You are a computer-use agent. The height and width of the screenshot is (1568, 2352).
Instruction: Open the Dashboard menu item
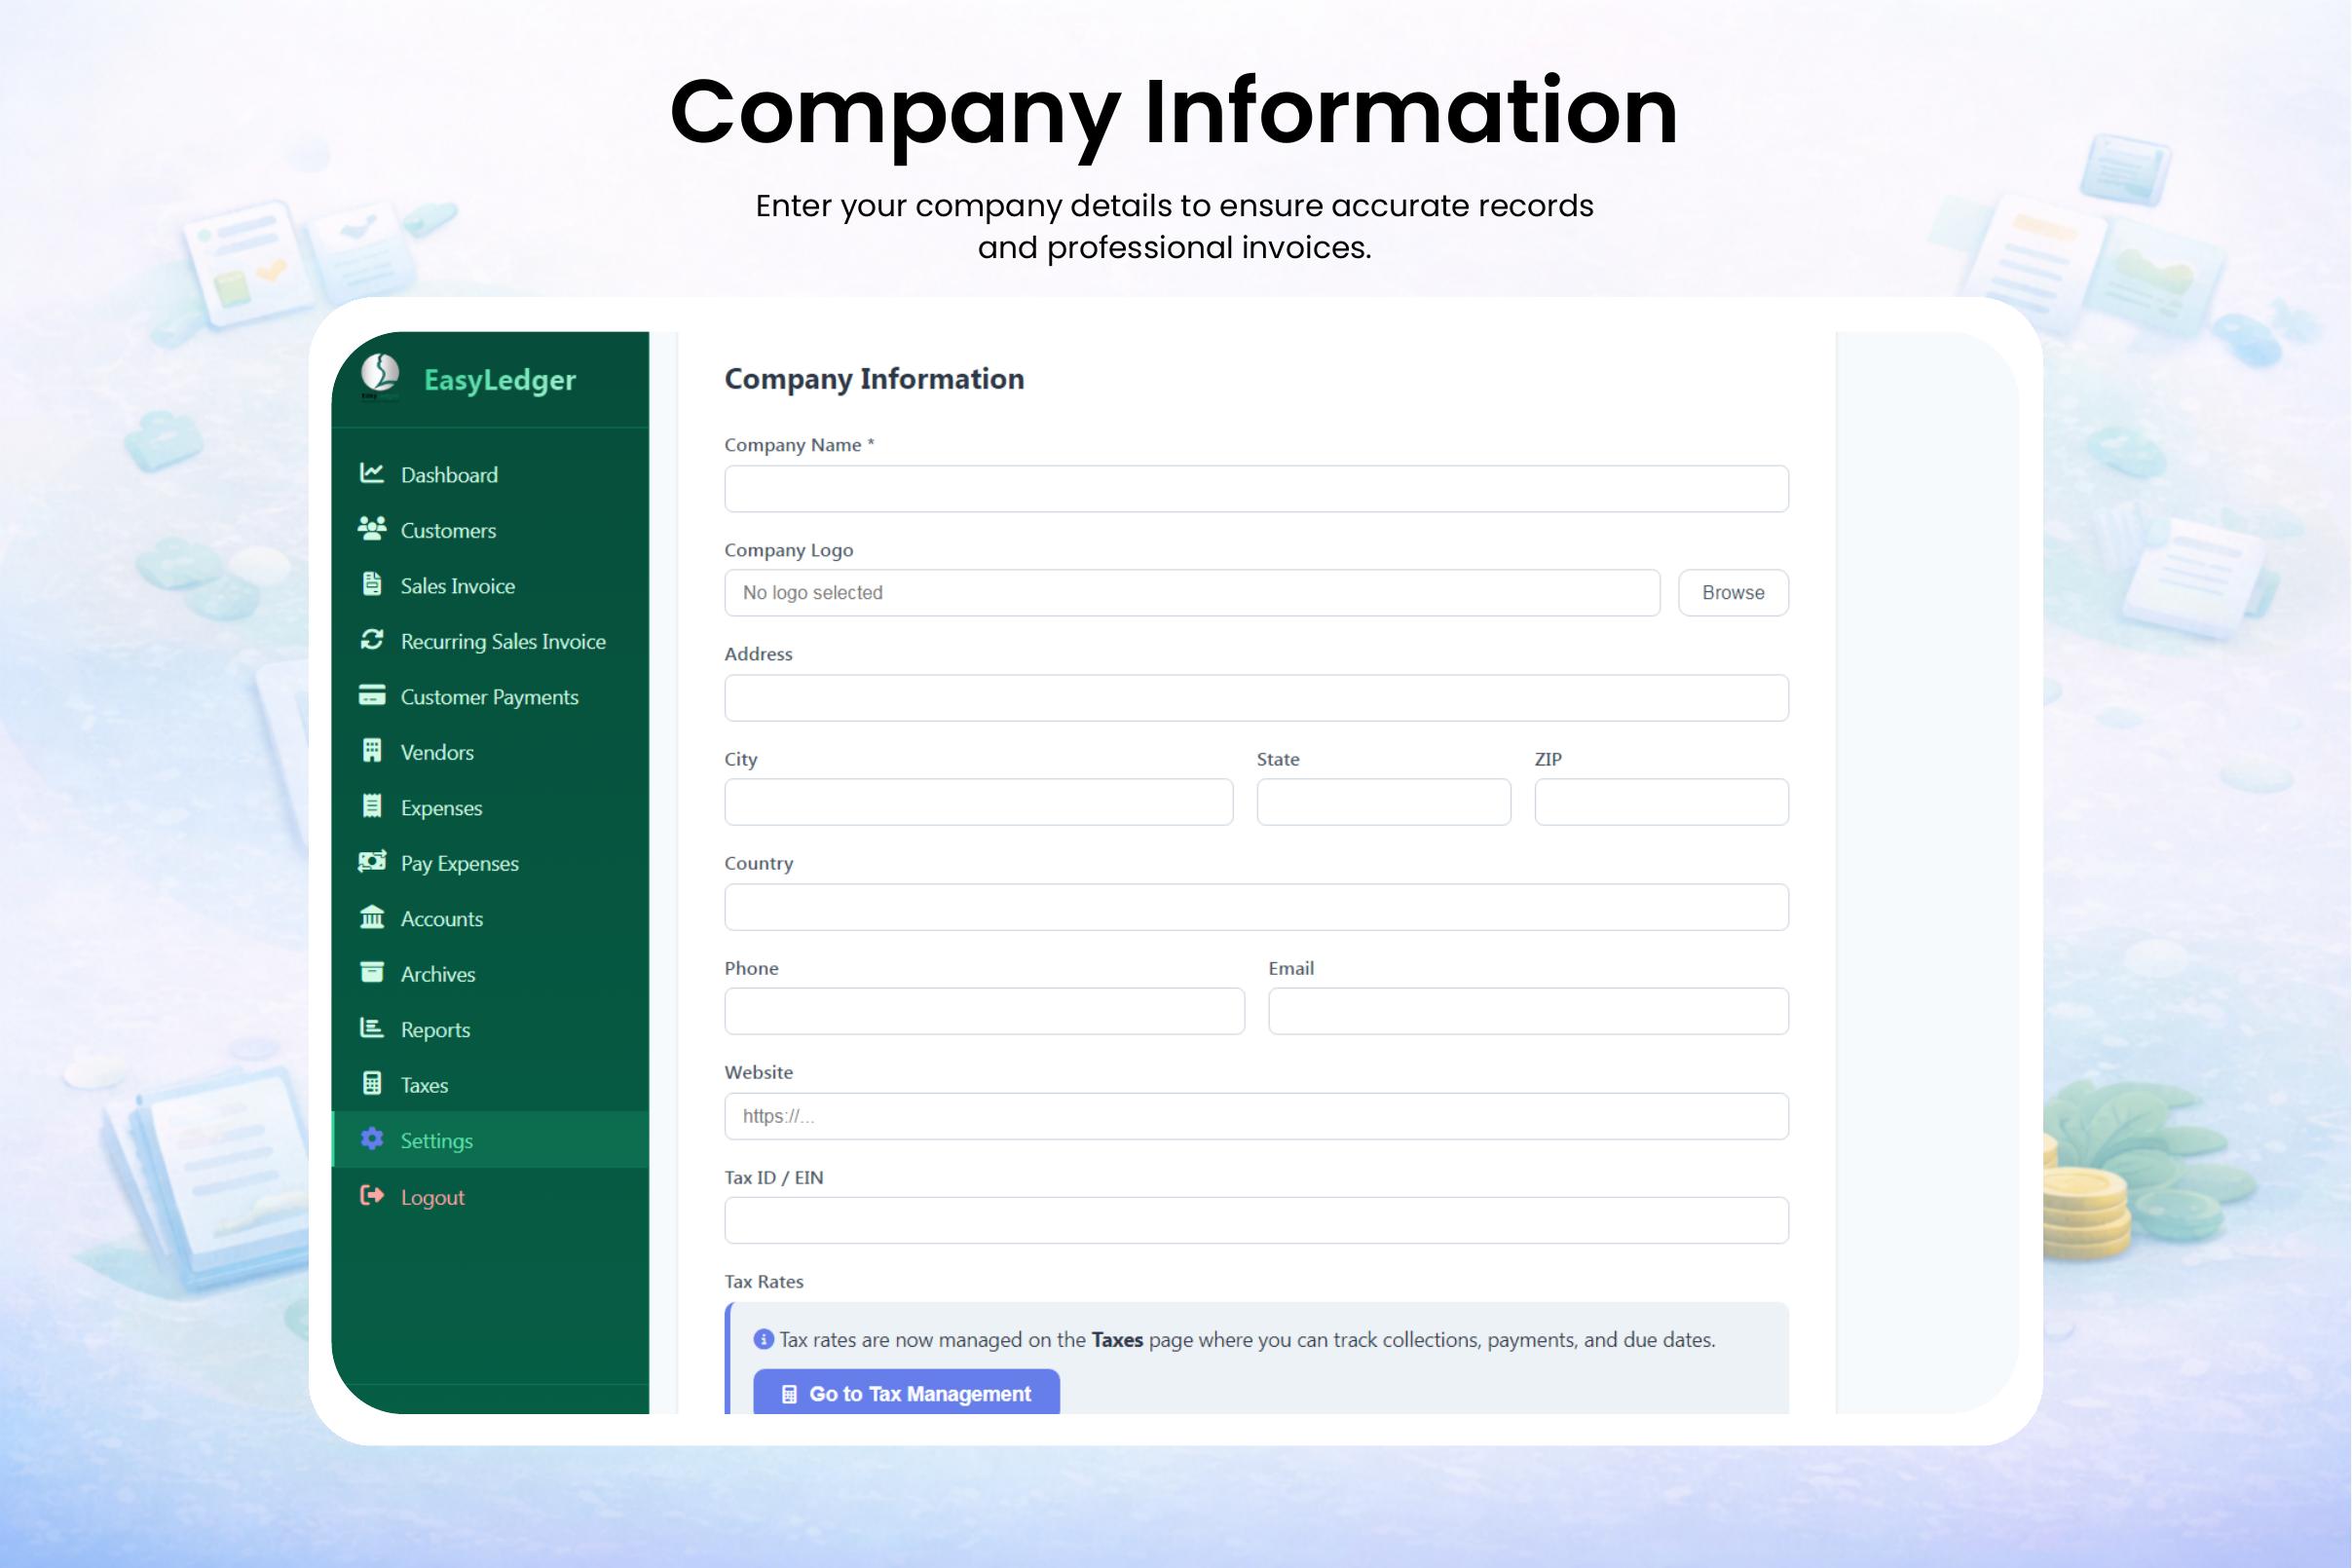pos(449,475)
